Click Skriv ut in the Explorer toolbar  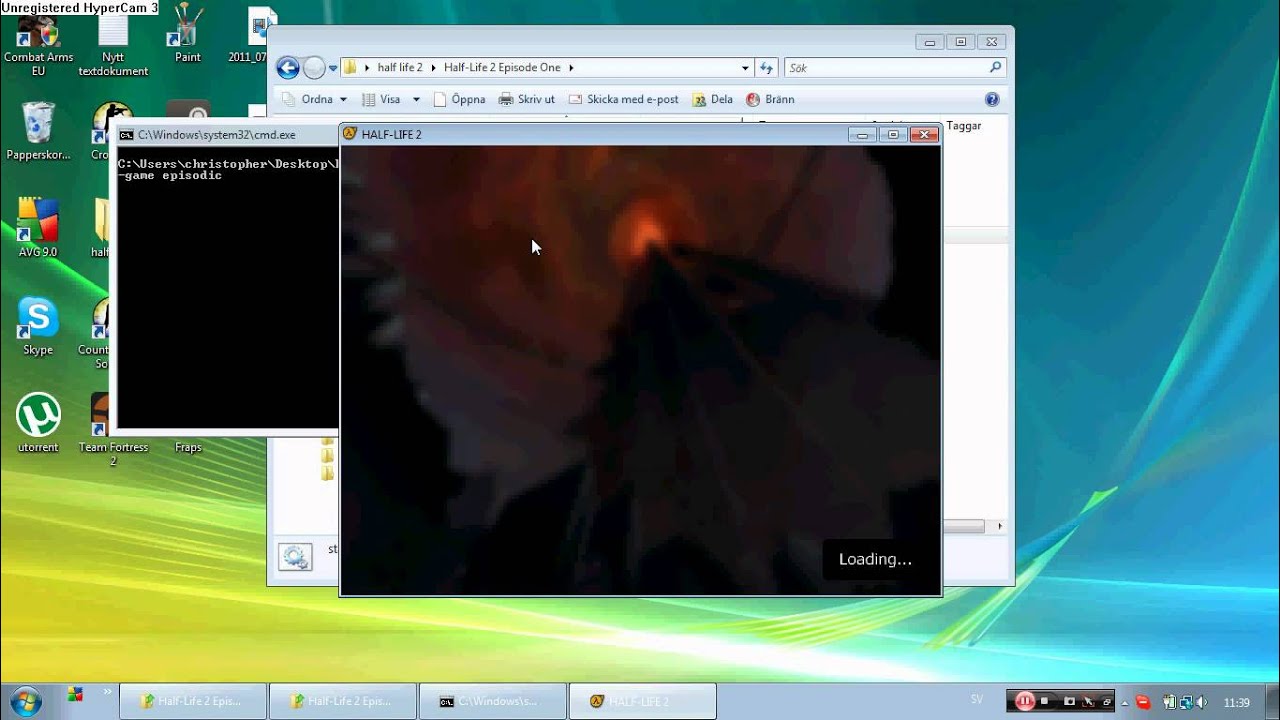coord(526,99)
